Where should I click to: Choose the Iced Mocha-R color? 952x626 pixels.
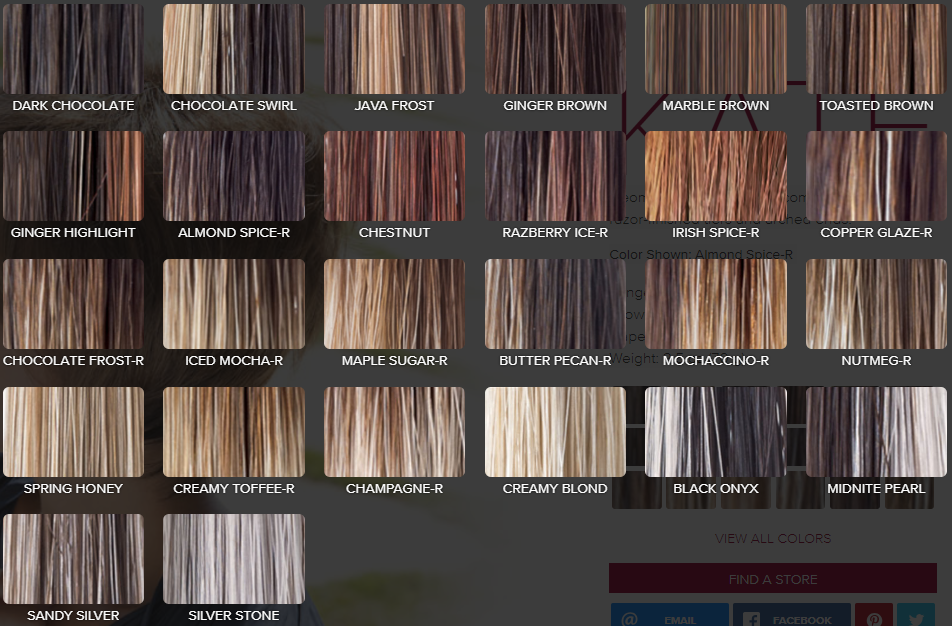coord(234,304)
